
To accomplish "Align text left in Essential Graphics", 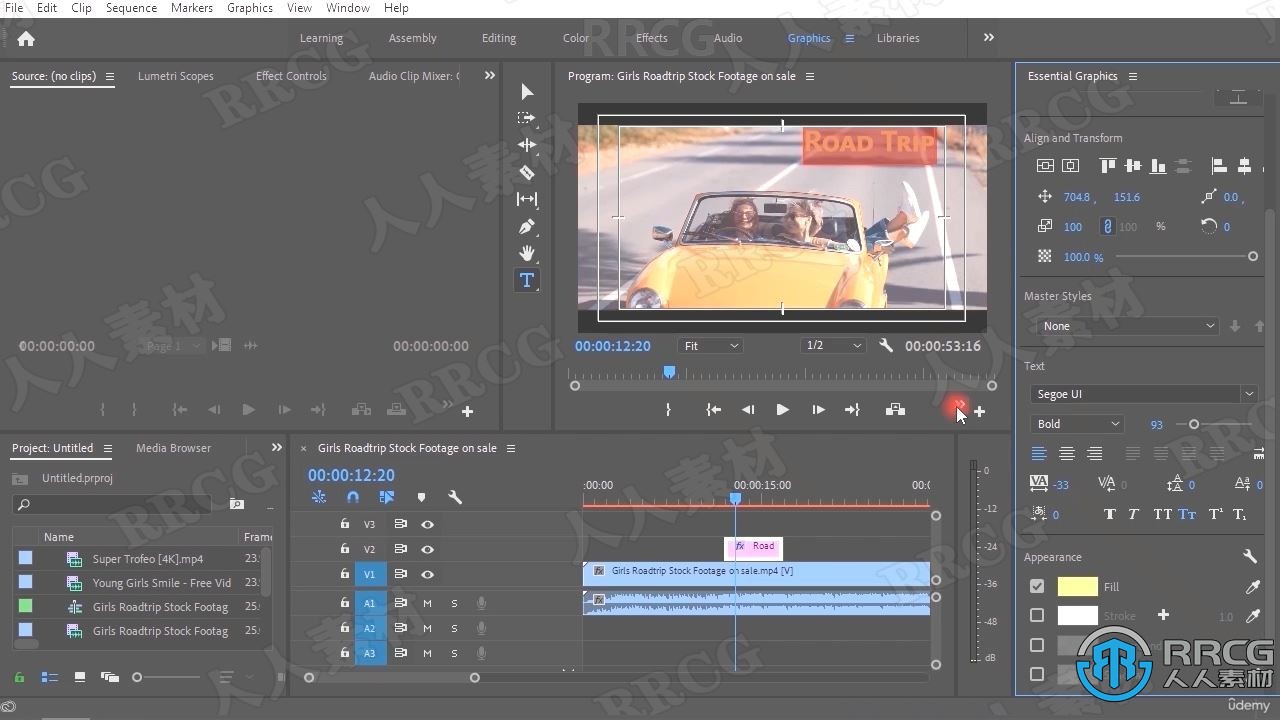I will 1039,454.
